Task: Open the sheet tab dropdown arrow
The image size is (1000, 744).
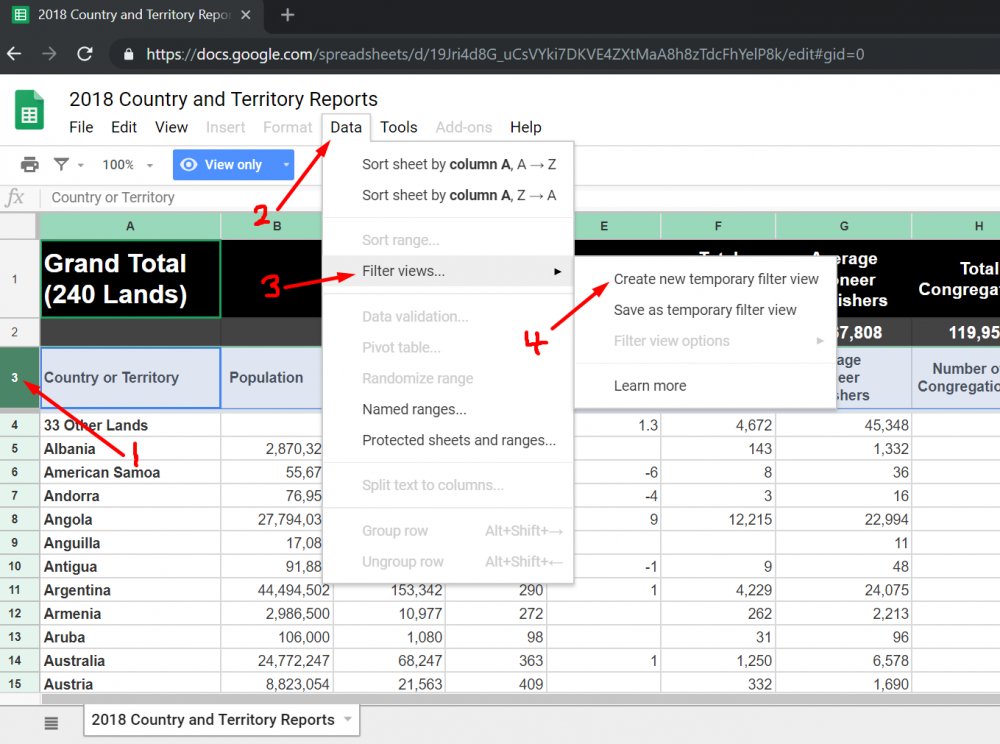Action: coord(347,719)
